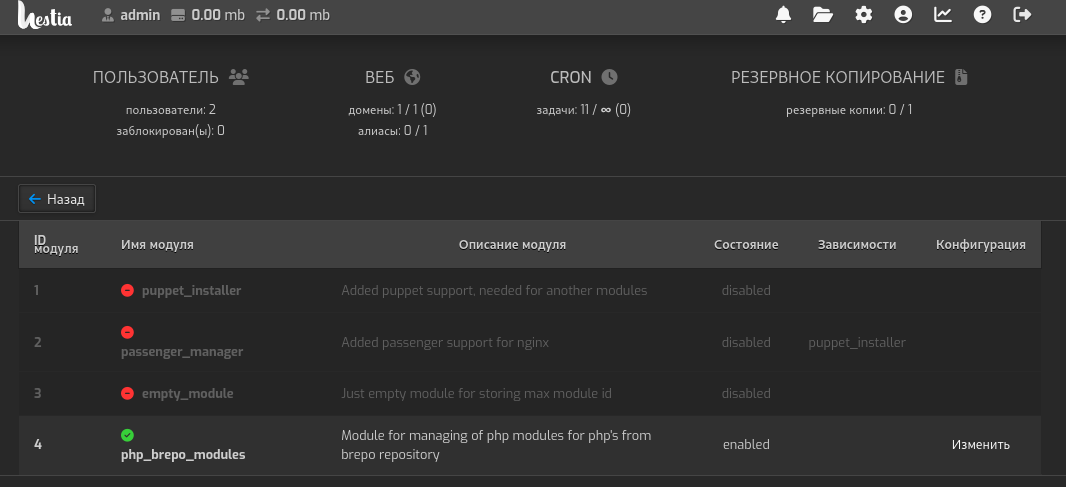
Task: Disable php_brepo_modules via green status icon
Action: [x=127, y=435]
